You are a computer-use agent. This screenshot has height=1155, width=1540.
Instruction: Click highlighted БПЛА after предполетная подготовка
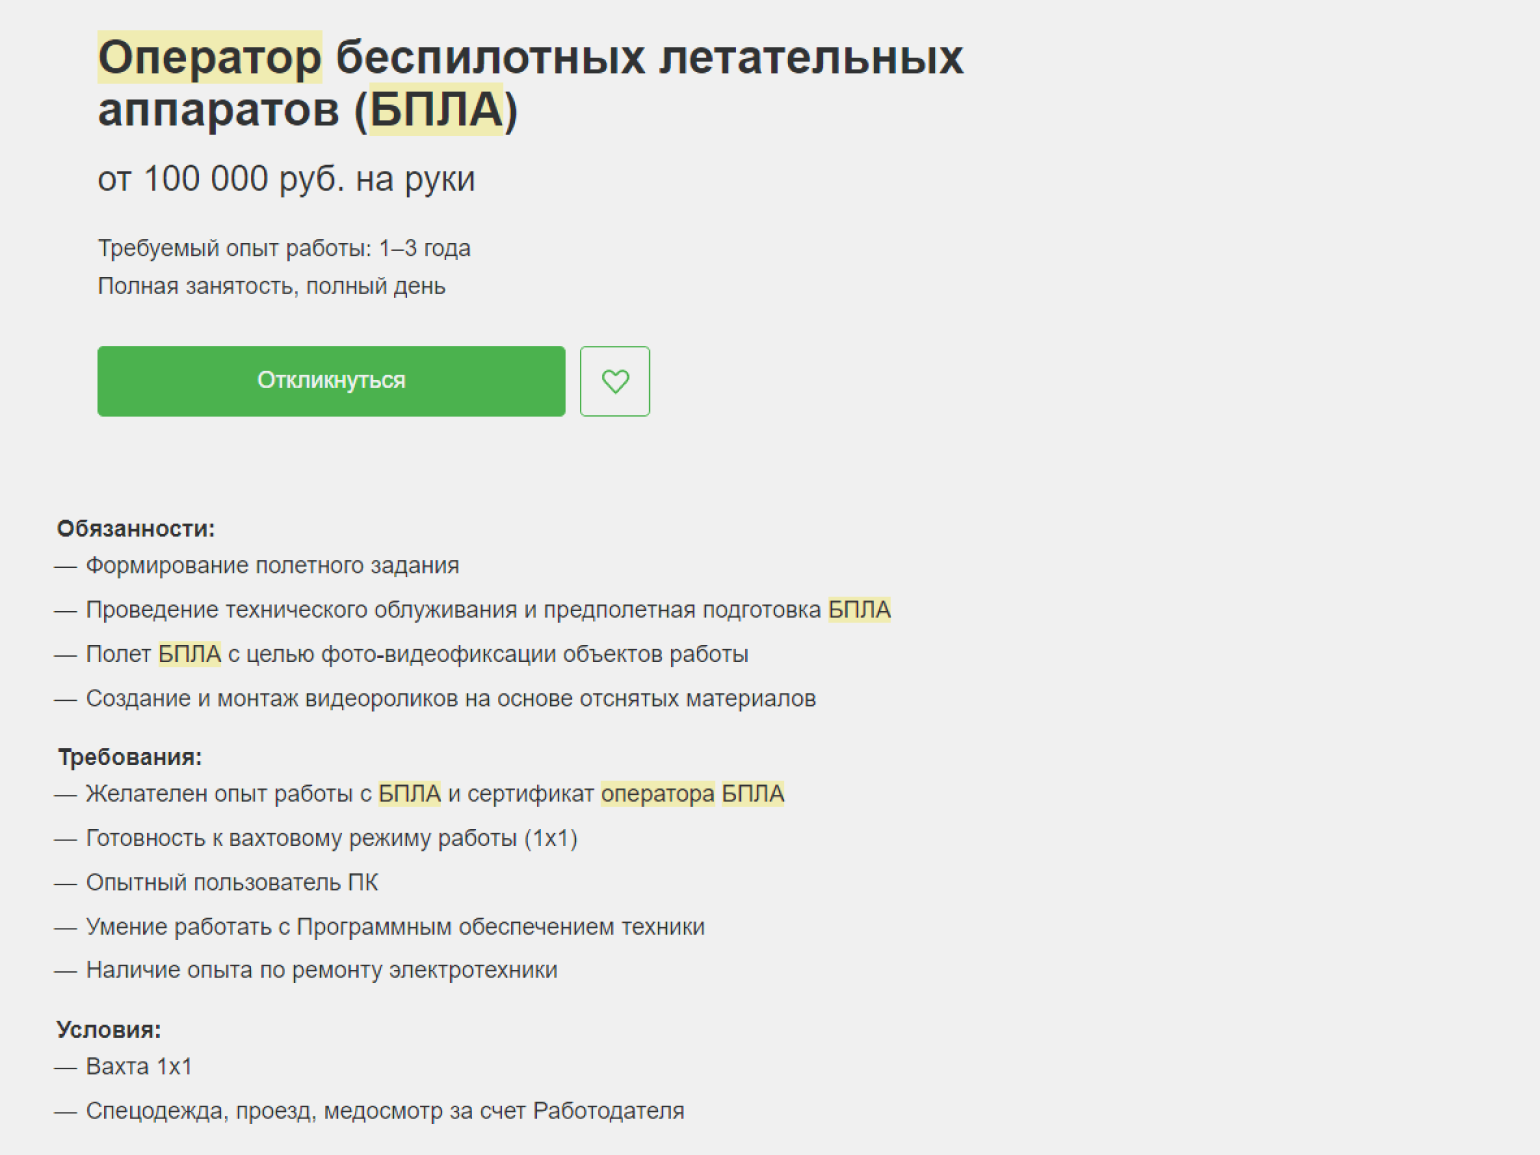[859, 610]
